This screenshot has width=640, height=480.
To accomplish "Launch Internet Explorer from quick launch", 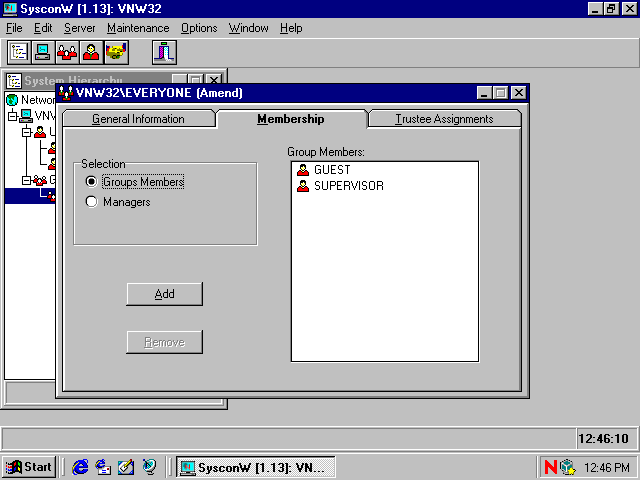I will click(x=80, y=467).
